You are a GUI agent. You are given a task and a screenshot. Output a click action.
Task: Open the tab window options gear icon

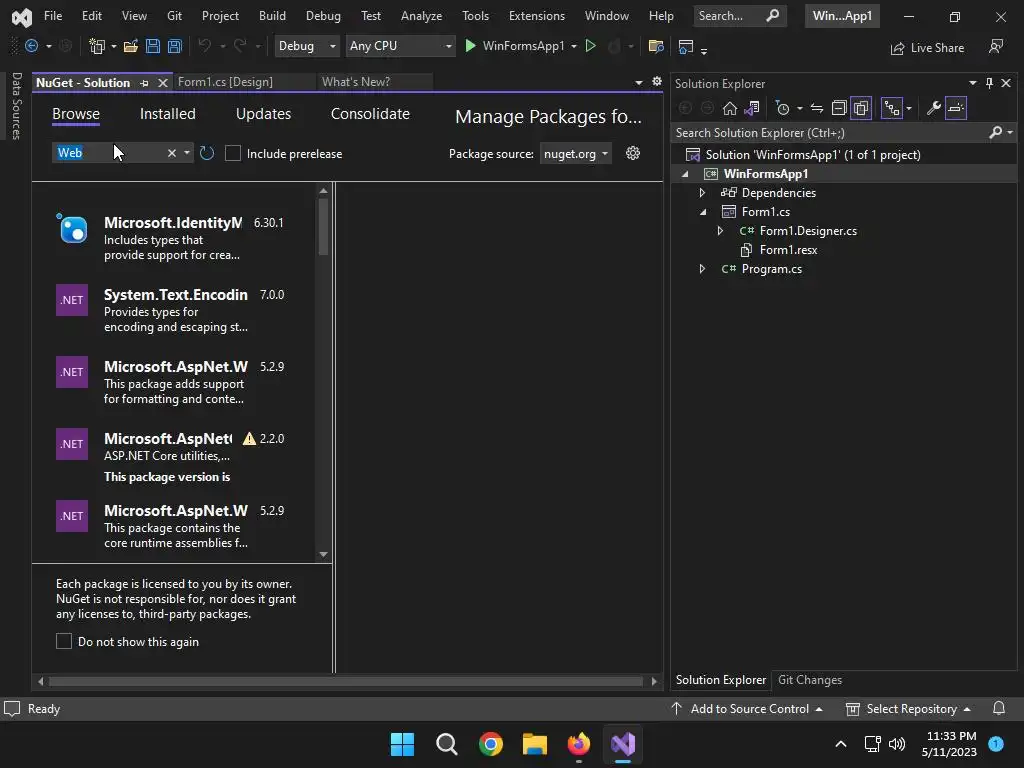[657, 82]
